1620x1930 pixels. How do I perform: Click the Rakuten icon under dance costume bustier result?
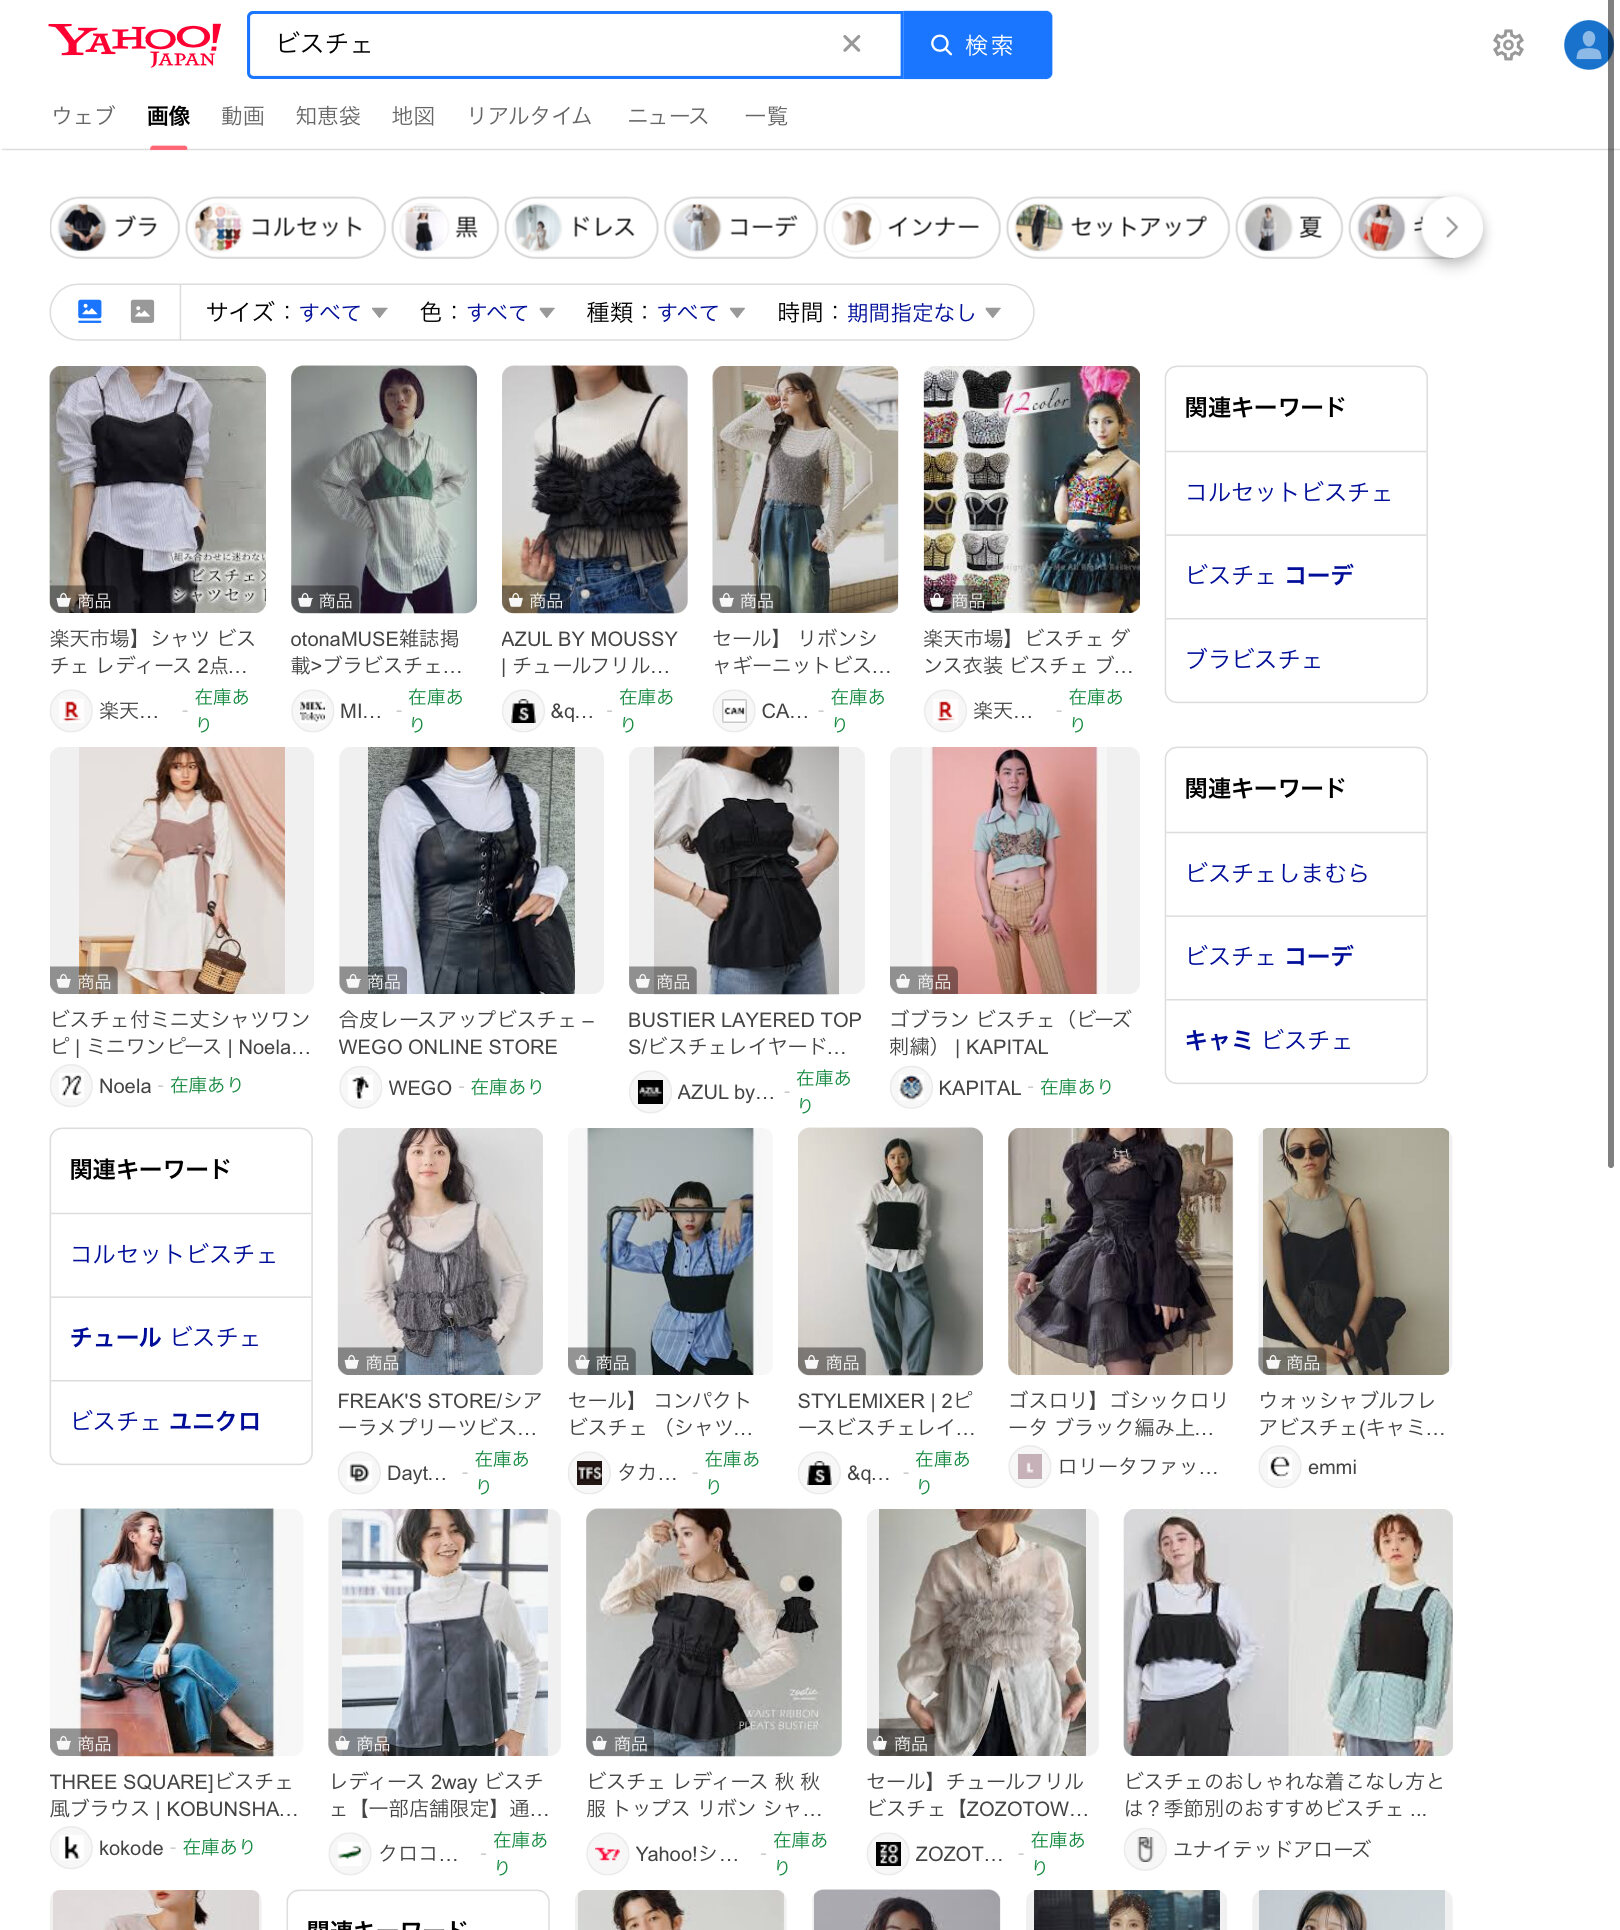click(945, 710)
